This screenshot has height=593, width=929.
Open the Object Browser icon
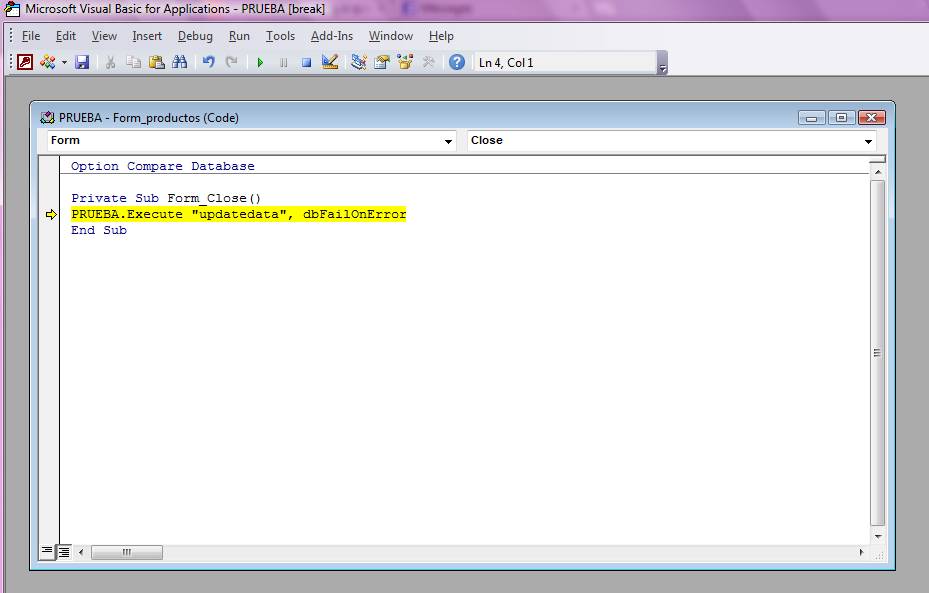(405, 62)
